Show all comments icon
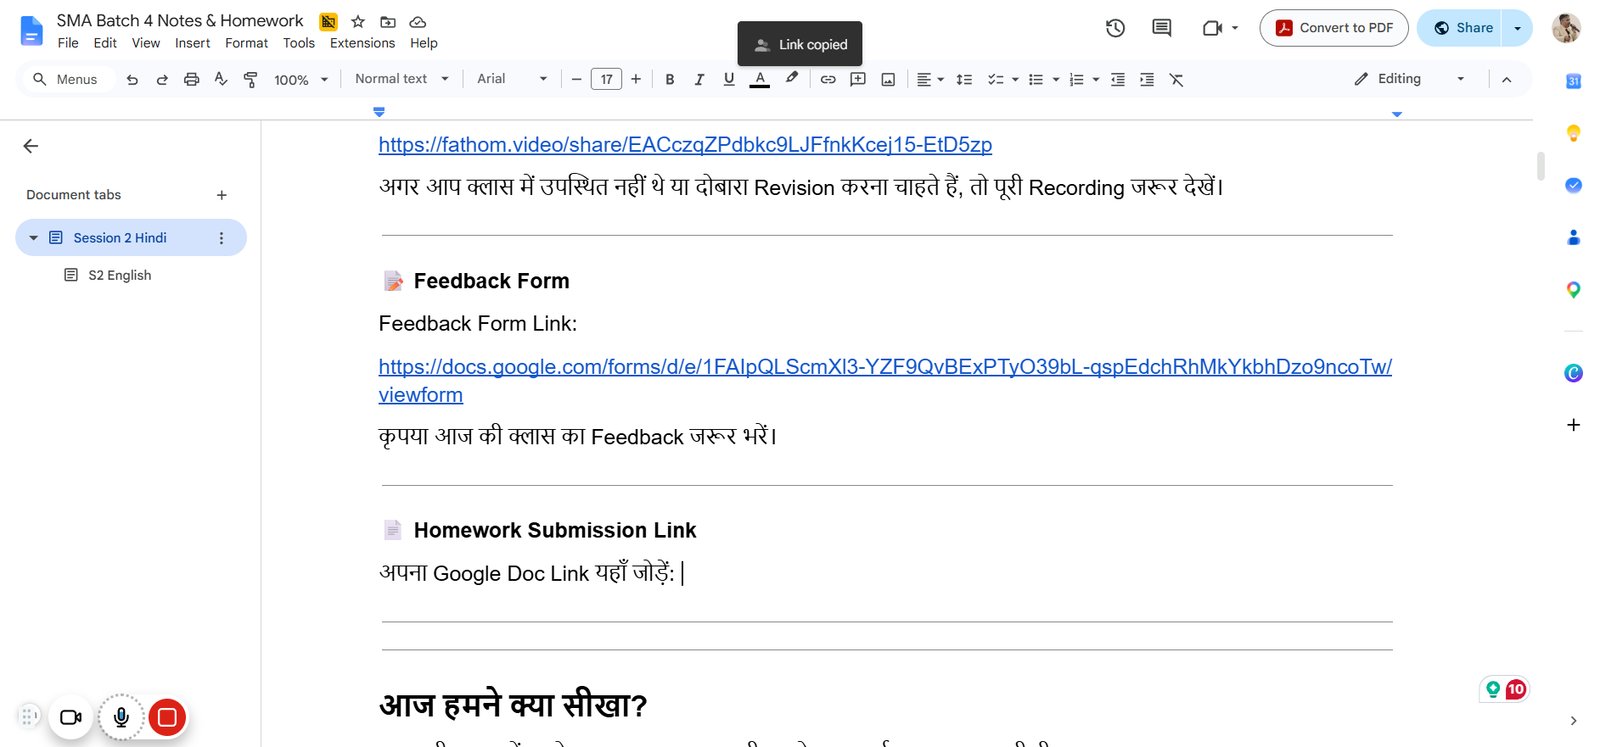Viewport: 1600px width, 747px height. (x=1161, y=28)
